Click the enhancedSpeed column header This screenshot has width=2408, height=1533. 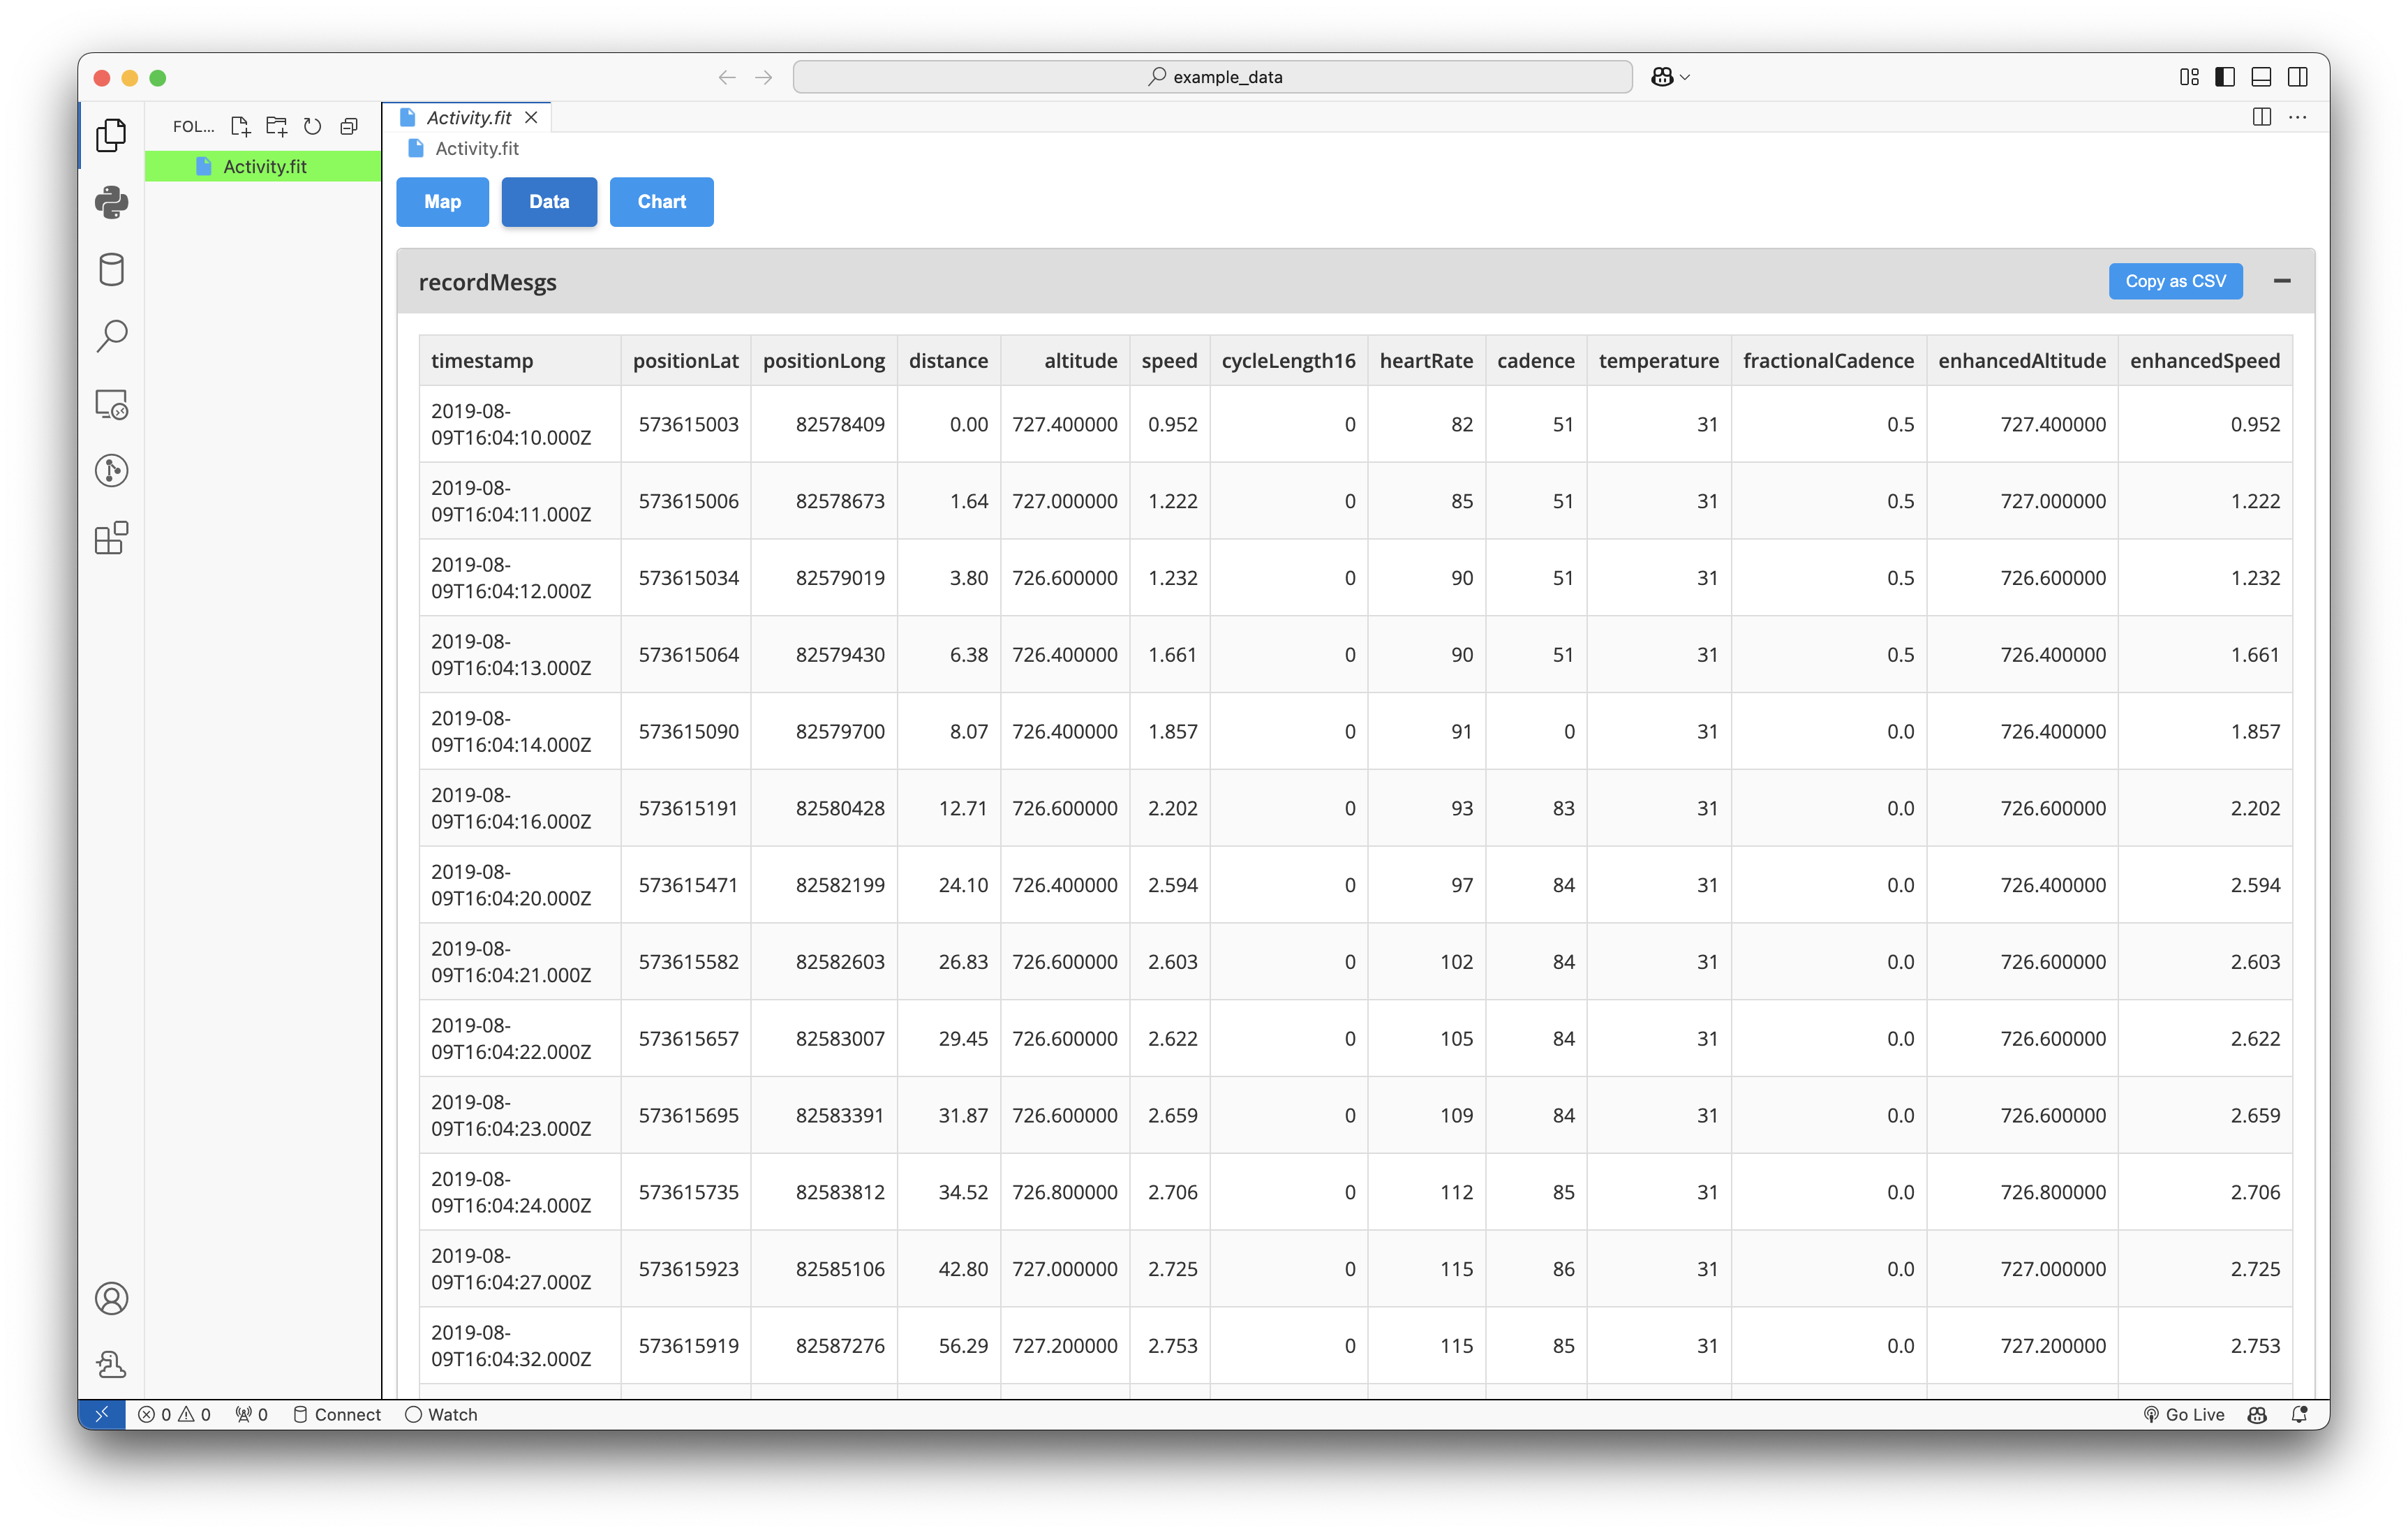pos(2205,360)
